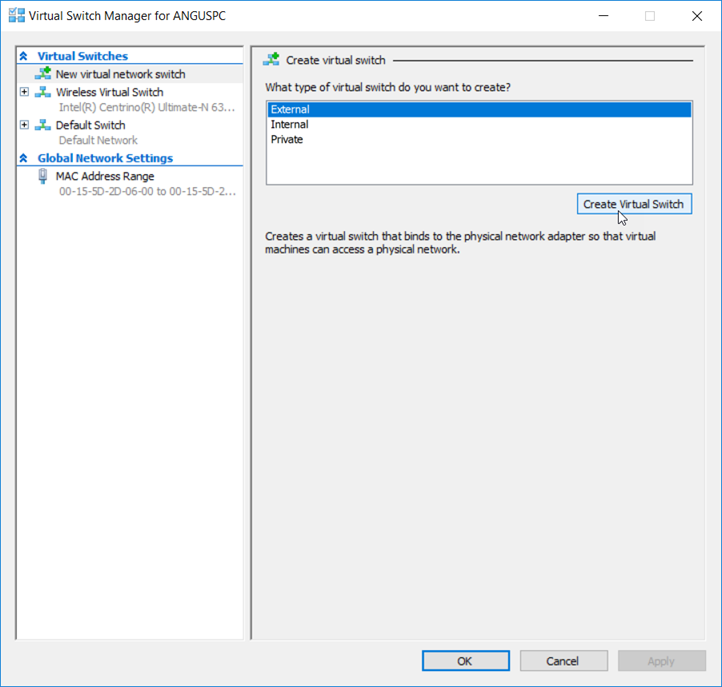
Task: Collapse the Global Network Settings section chevron
Action: (23, 158)
